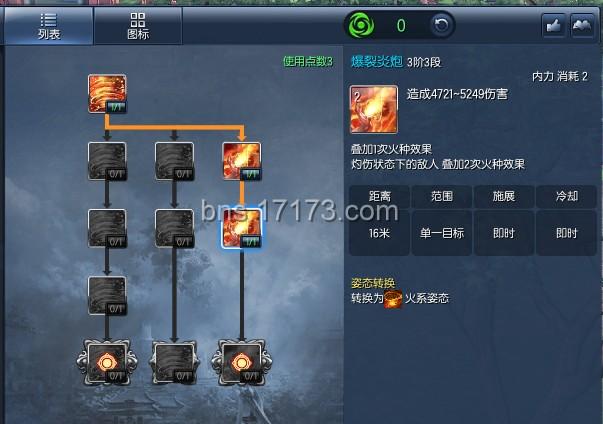
Task: Click the 冷却 cooldown header cell
Action: click(x=566, y=196)
